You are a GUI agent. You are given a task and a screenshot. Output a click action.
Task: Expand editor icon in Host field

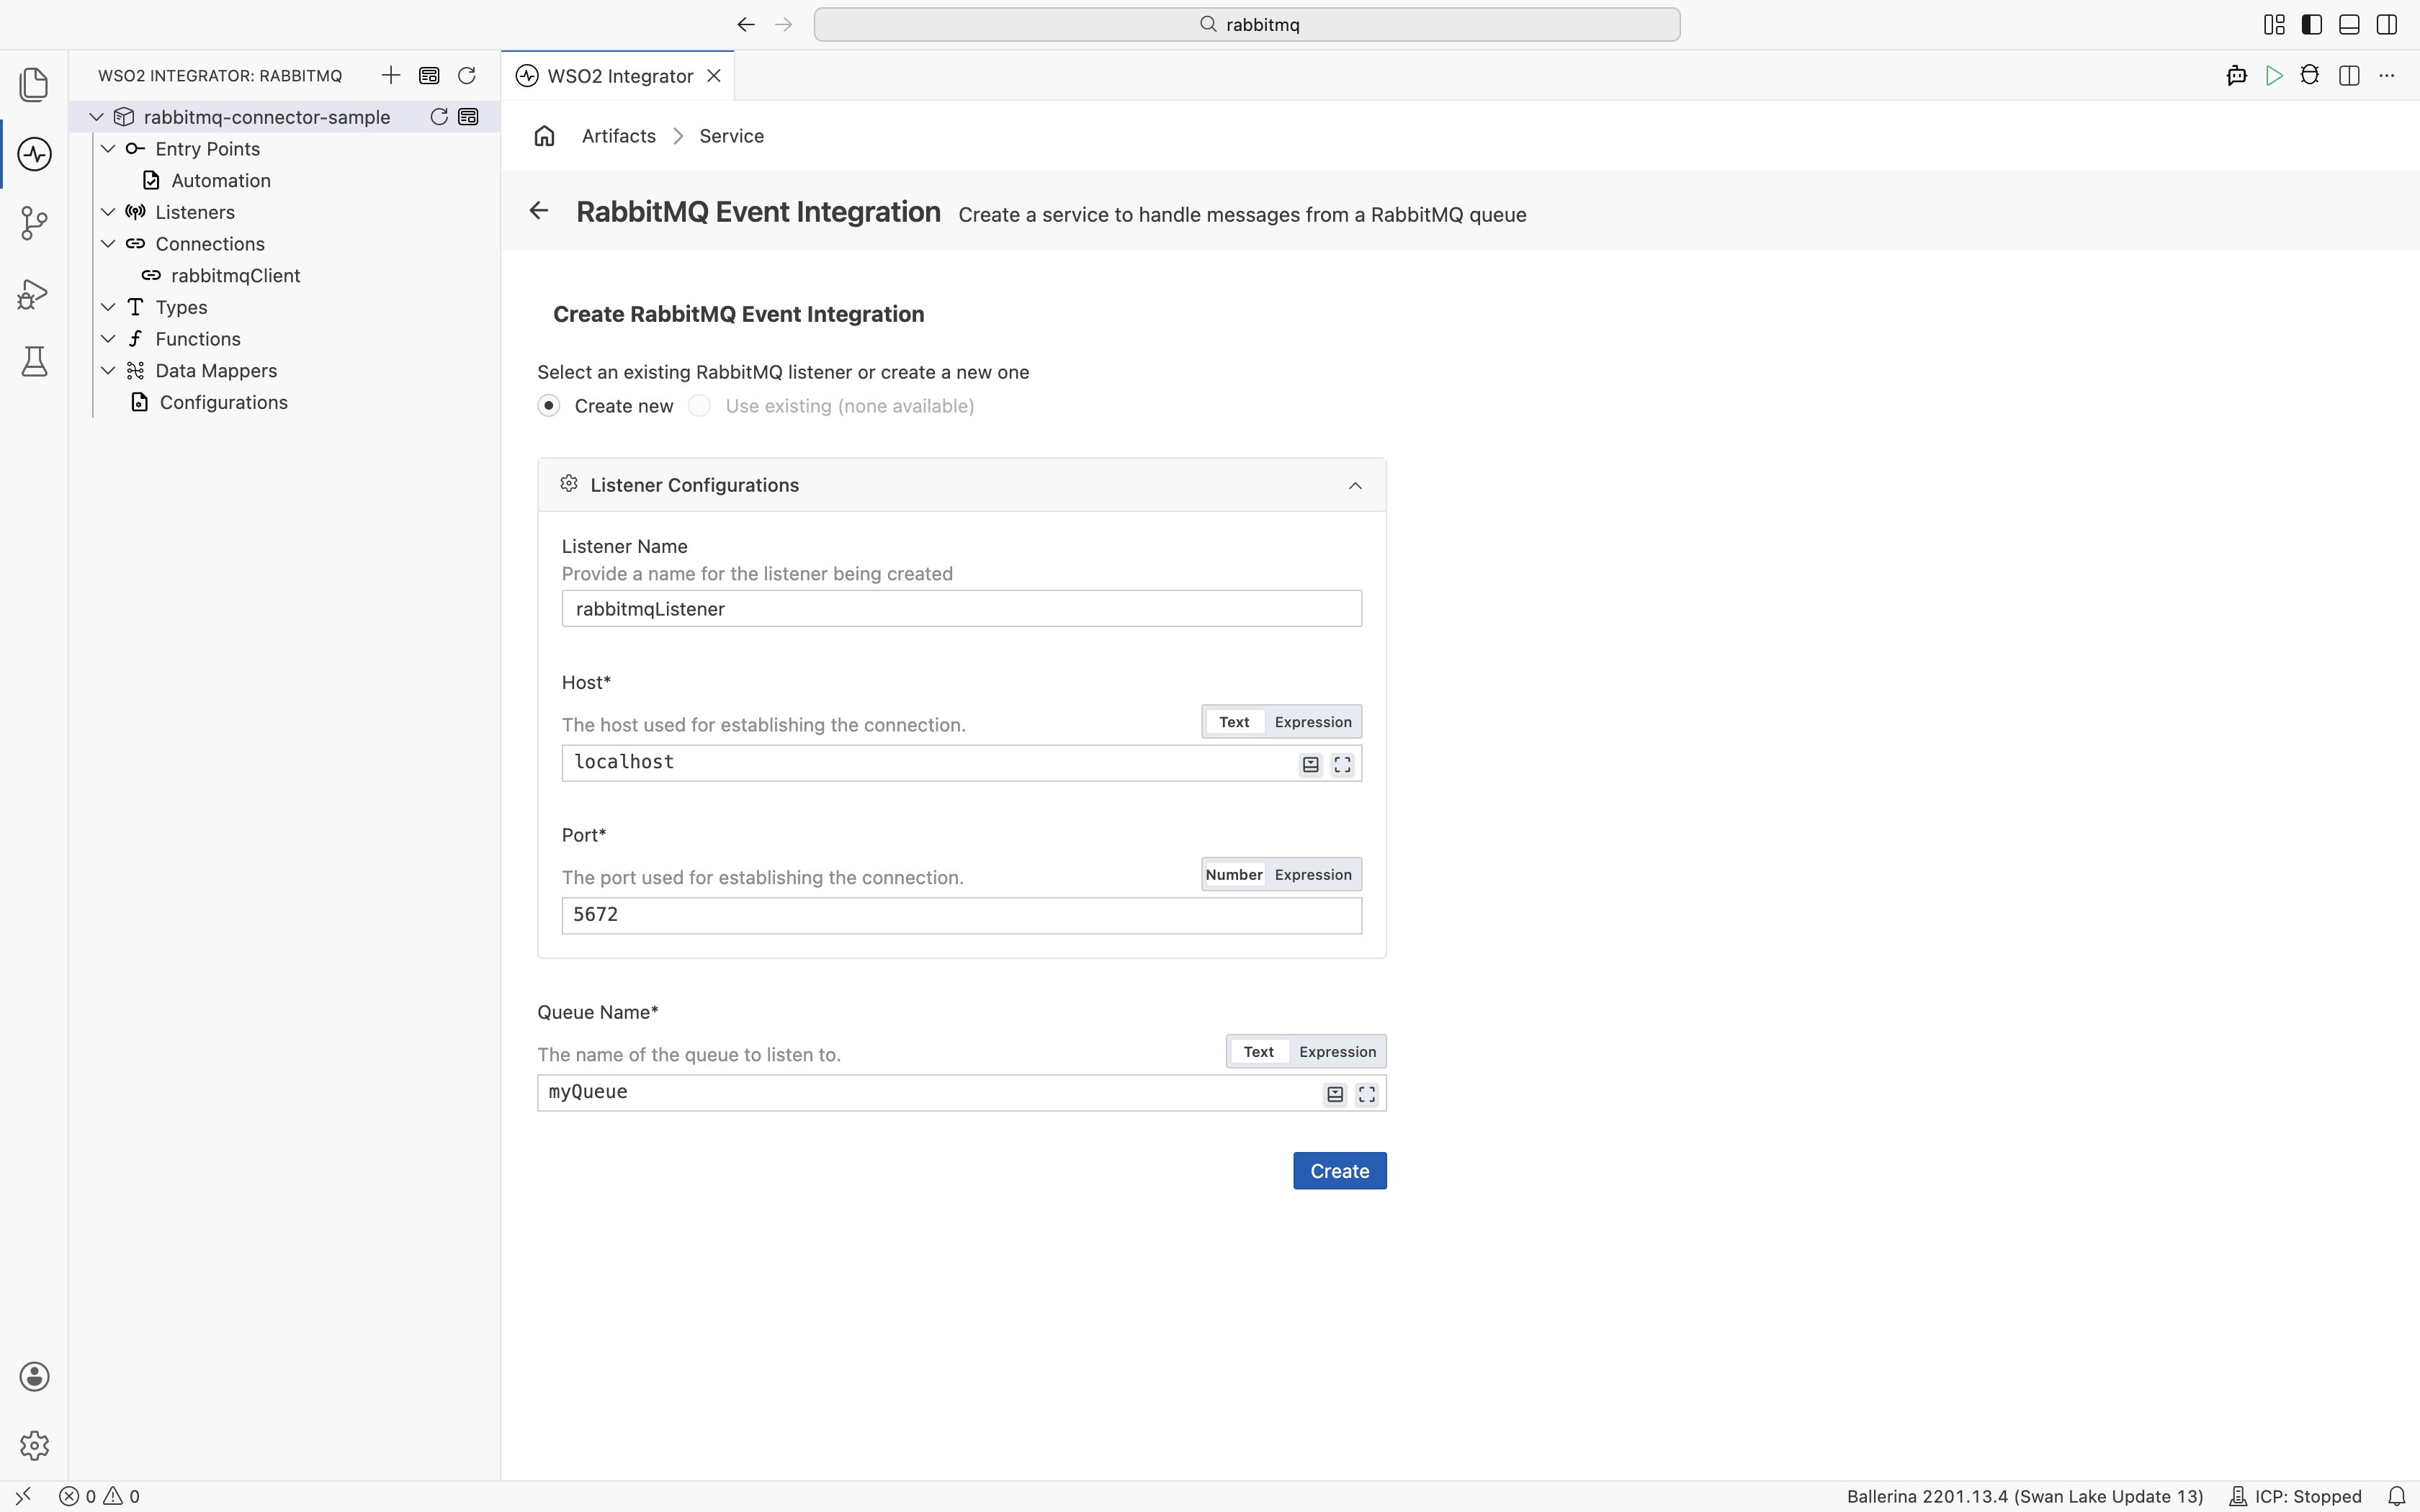tap(1343, 765)
